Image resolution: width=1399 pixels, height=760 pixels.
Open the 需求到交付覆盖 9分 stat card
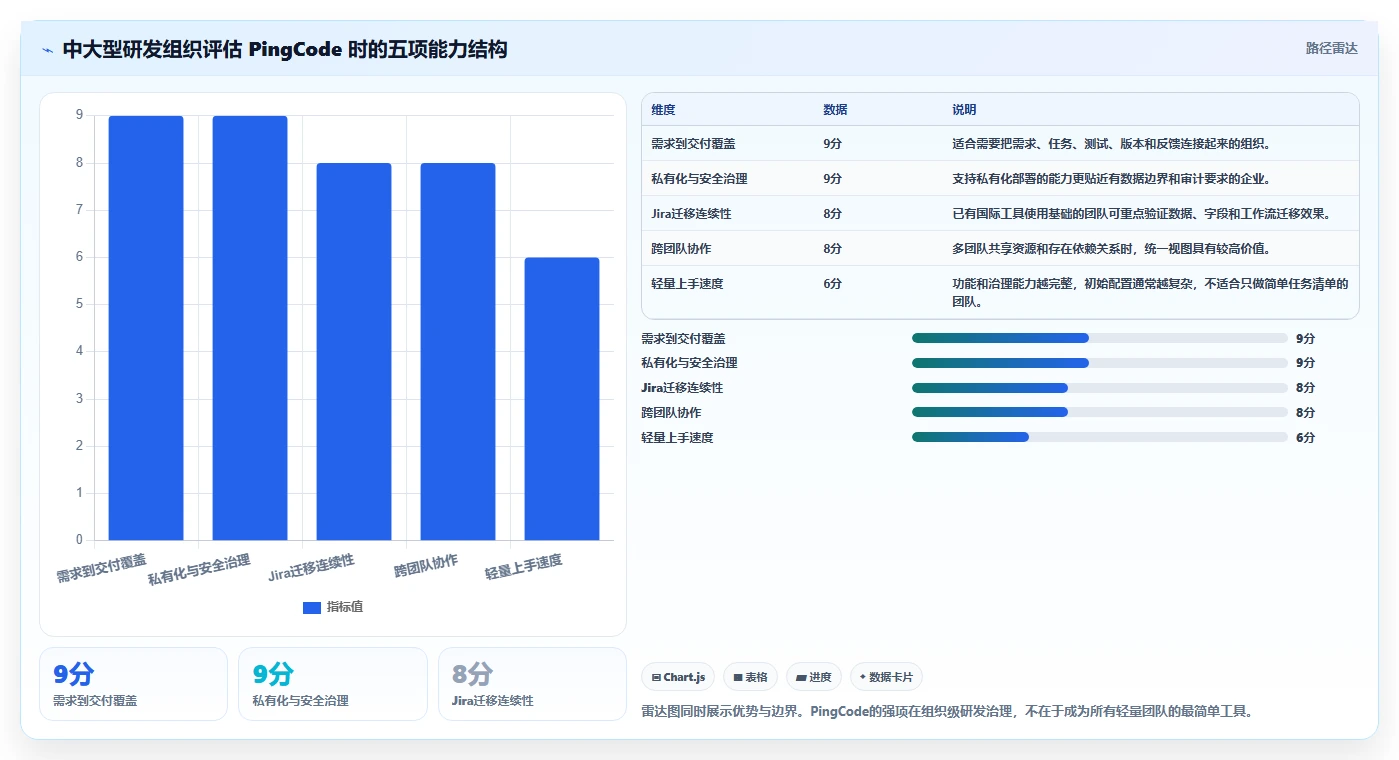133,684
